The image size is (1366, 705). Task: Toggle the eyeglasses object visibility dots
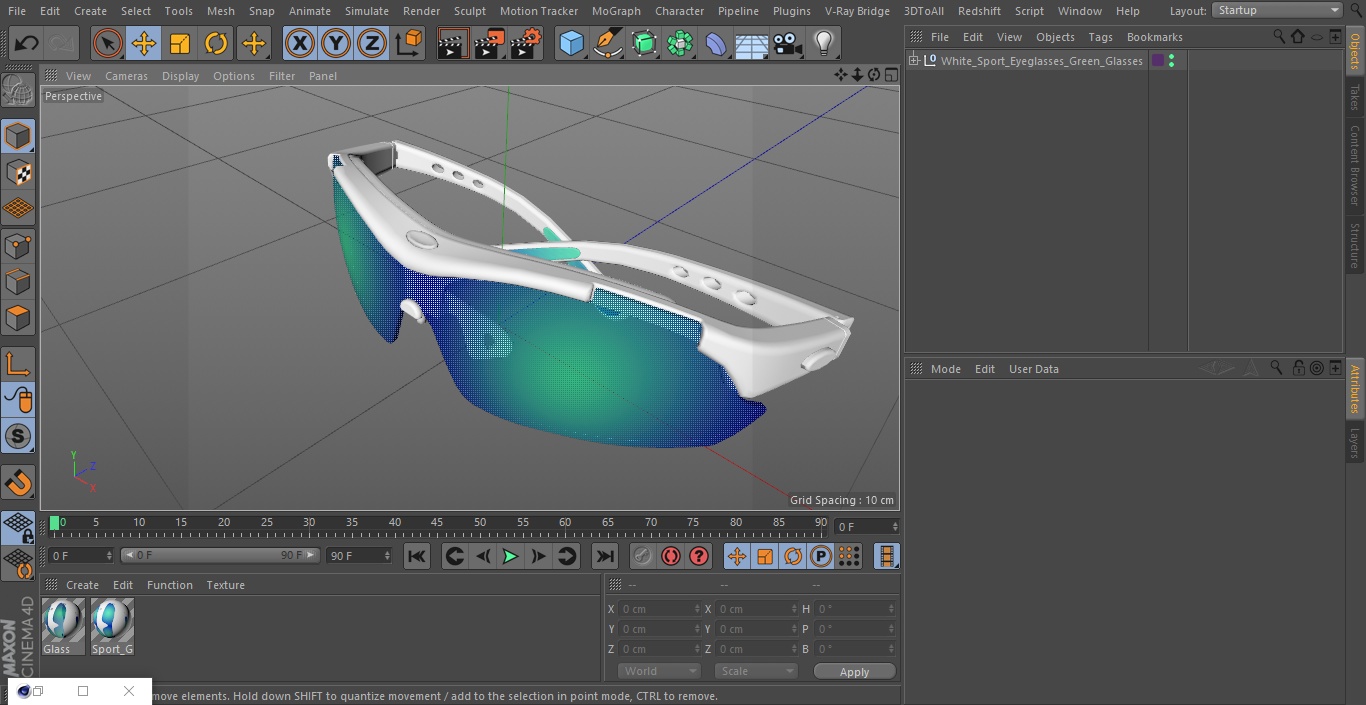click(x=1171, y=61)
